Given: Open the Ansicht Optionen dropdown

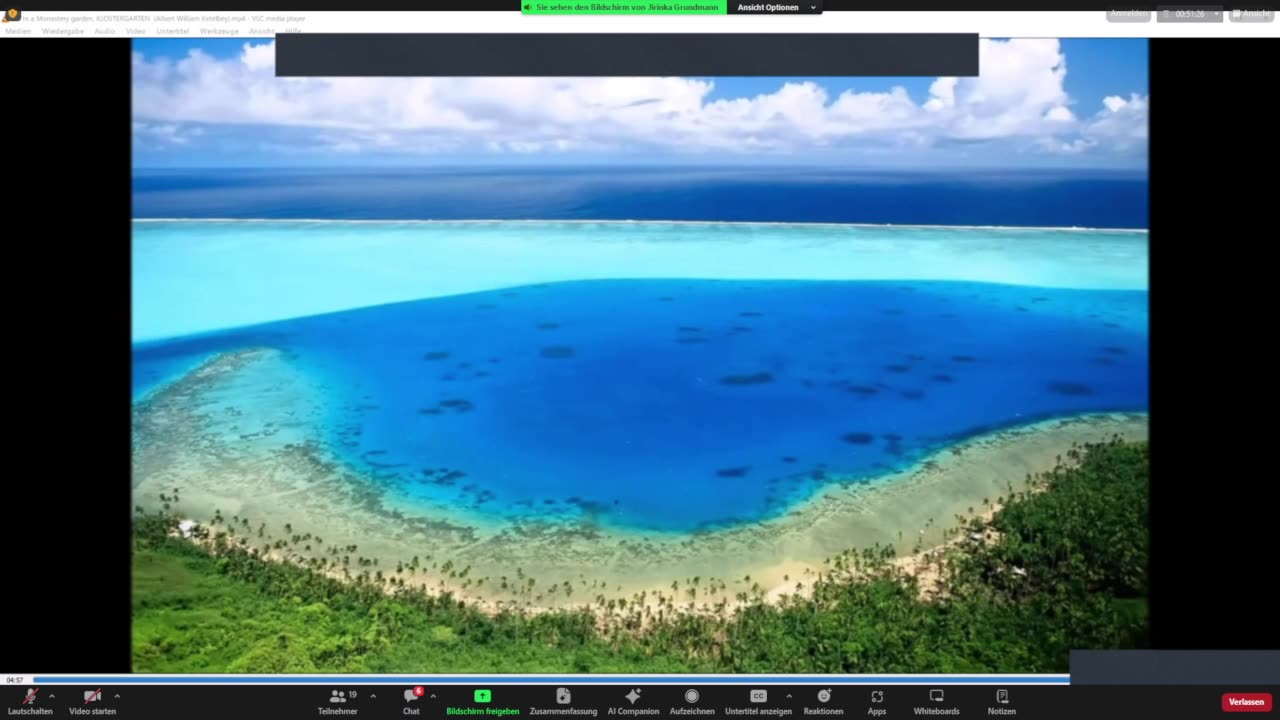Looking at the screenshot, I should click(x=776, y=7).
